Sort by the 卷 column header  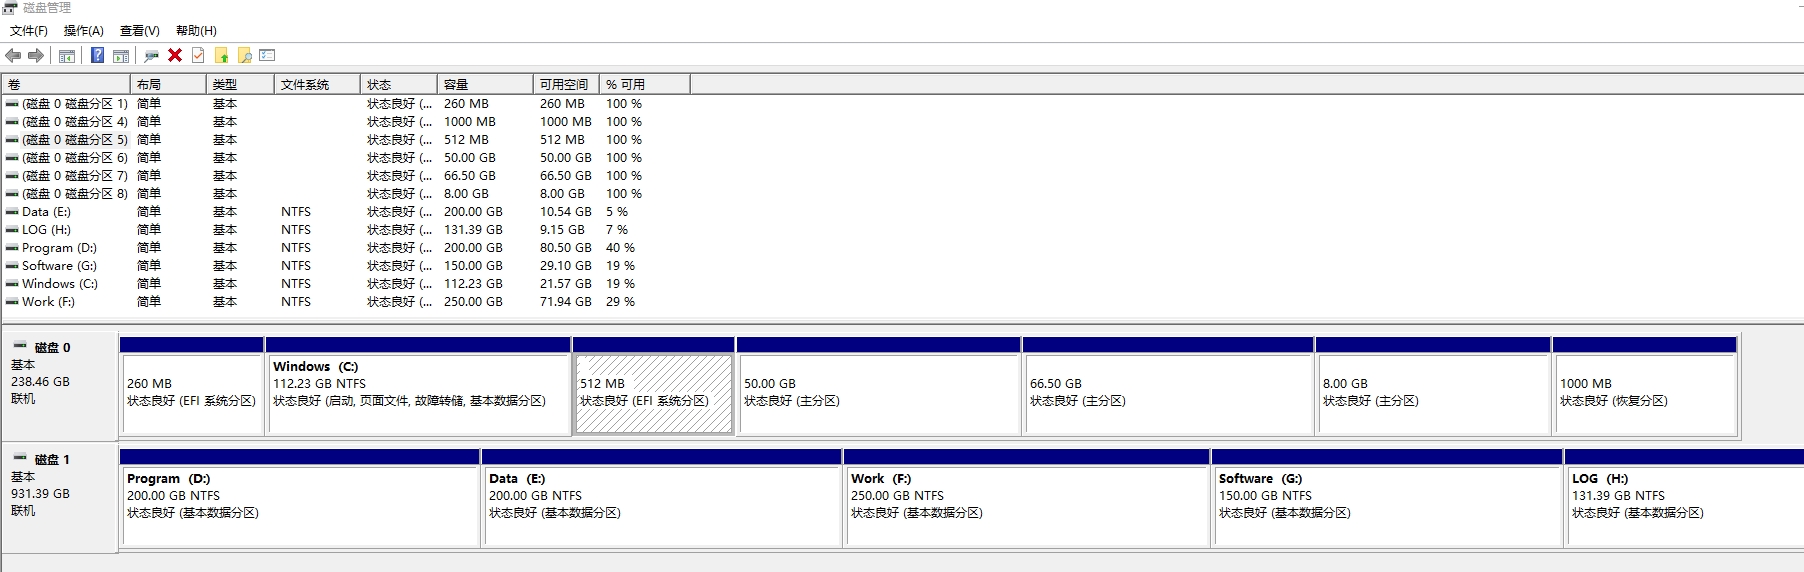(66, 85)
